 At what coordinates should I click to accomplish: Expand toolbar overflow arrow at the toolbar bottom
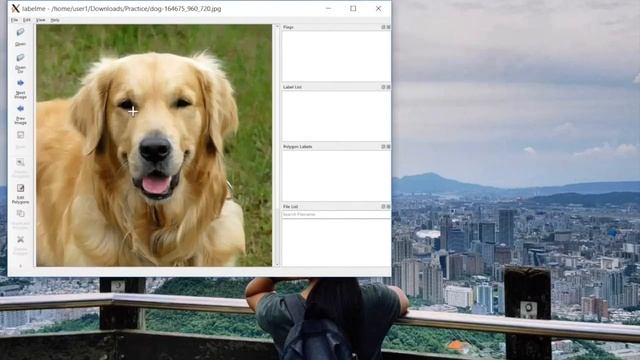20,266
